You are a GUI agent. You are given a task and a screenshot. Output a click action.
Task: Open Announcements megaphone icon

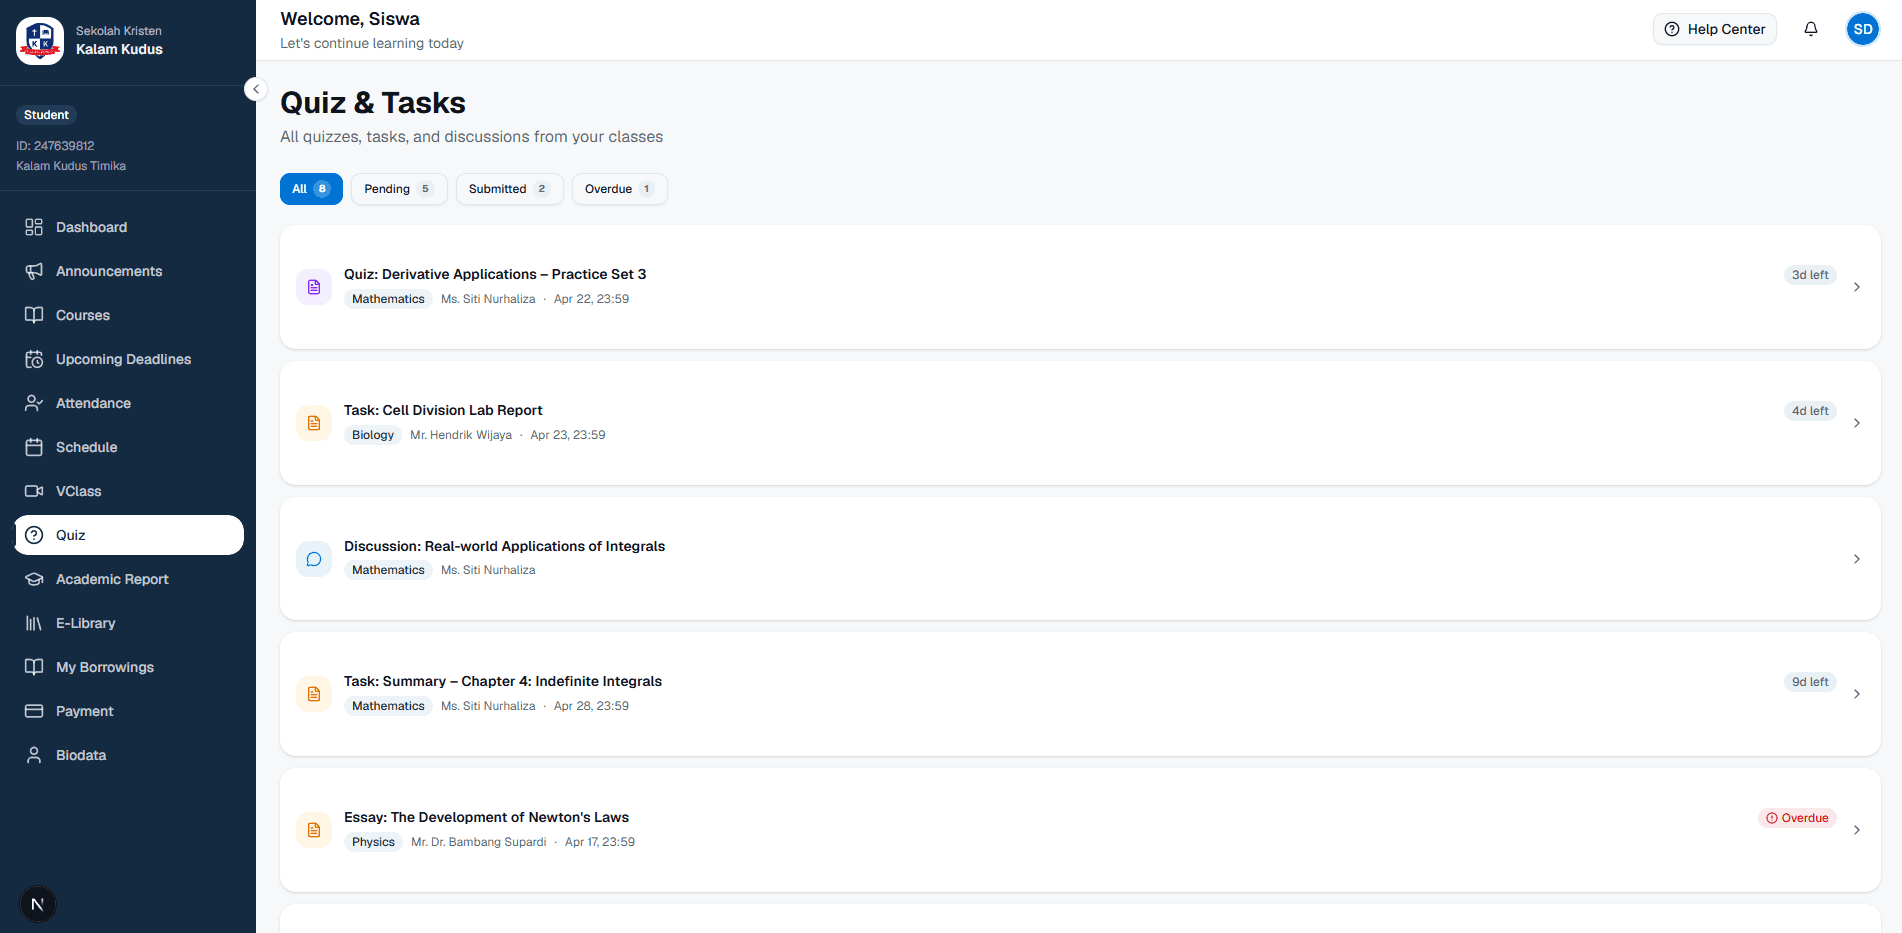pos(34,271)
